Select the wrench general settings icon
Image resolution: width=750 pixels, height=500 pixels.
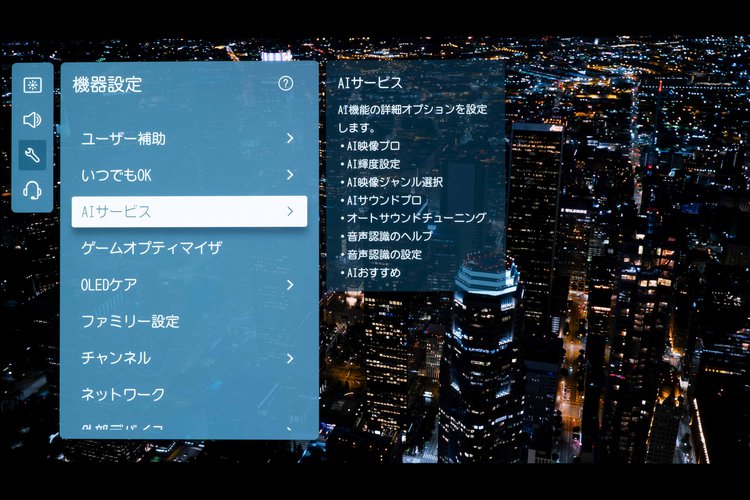tap(32, 155)
